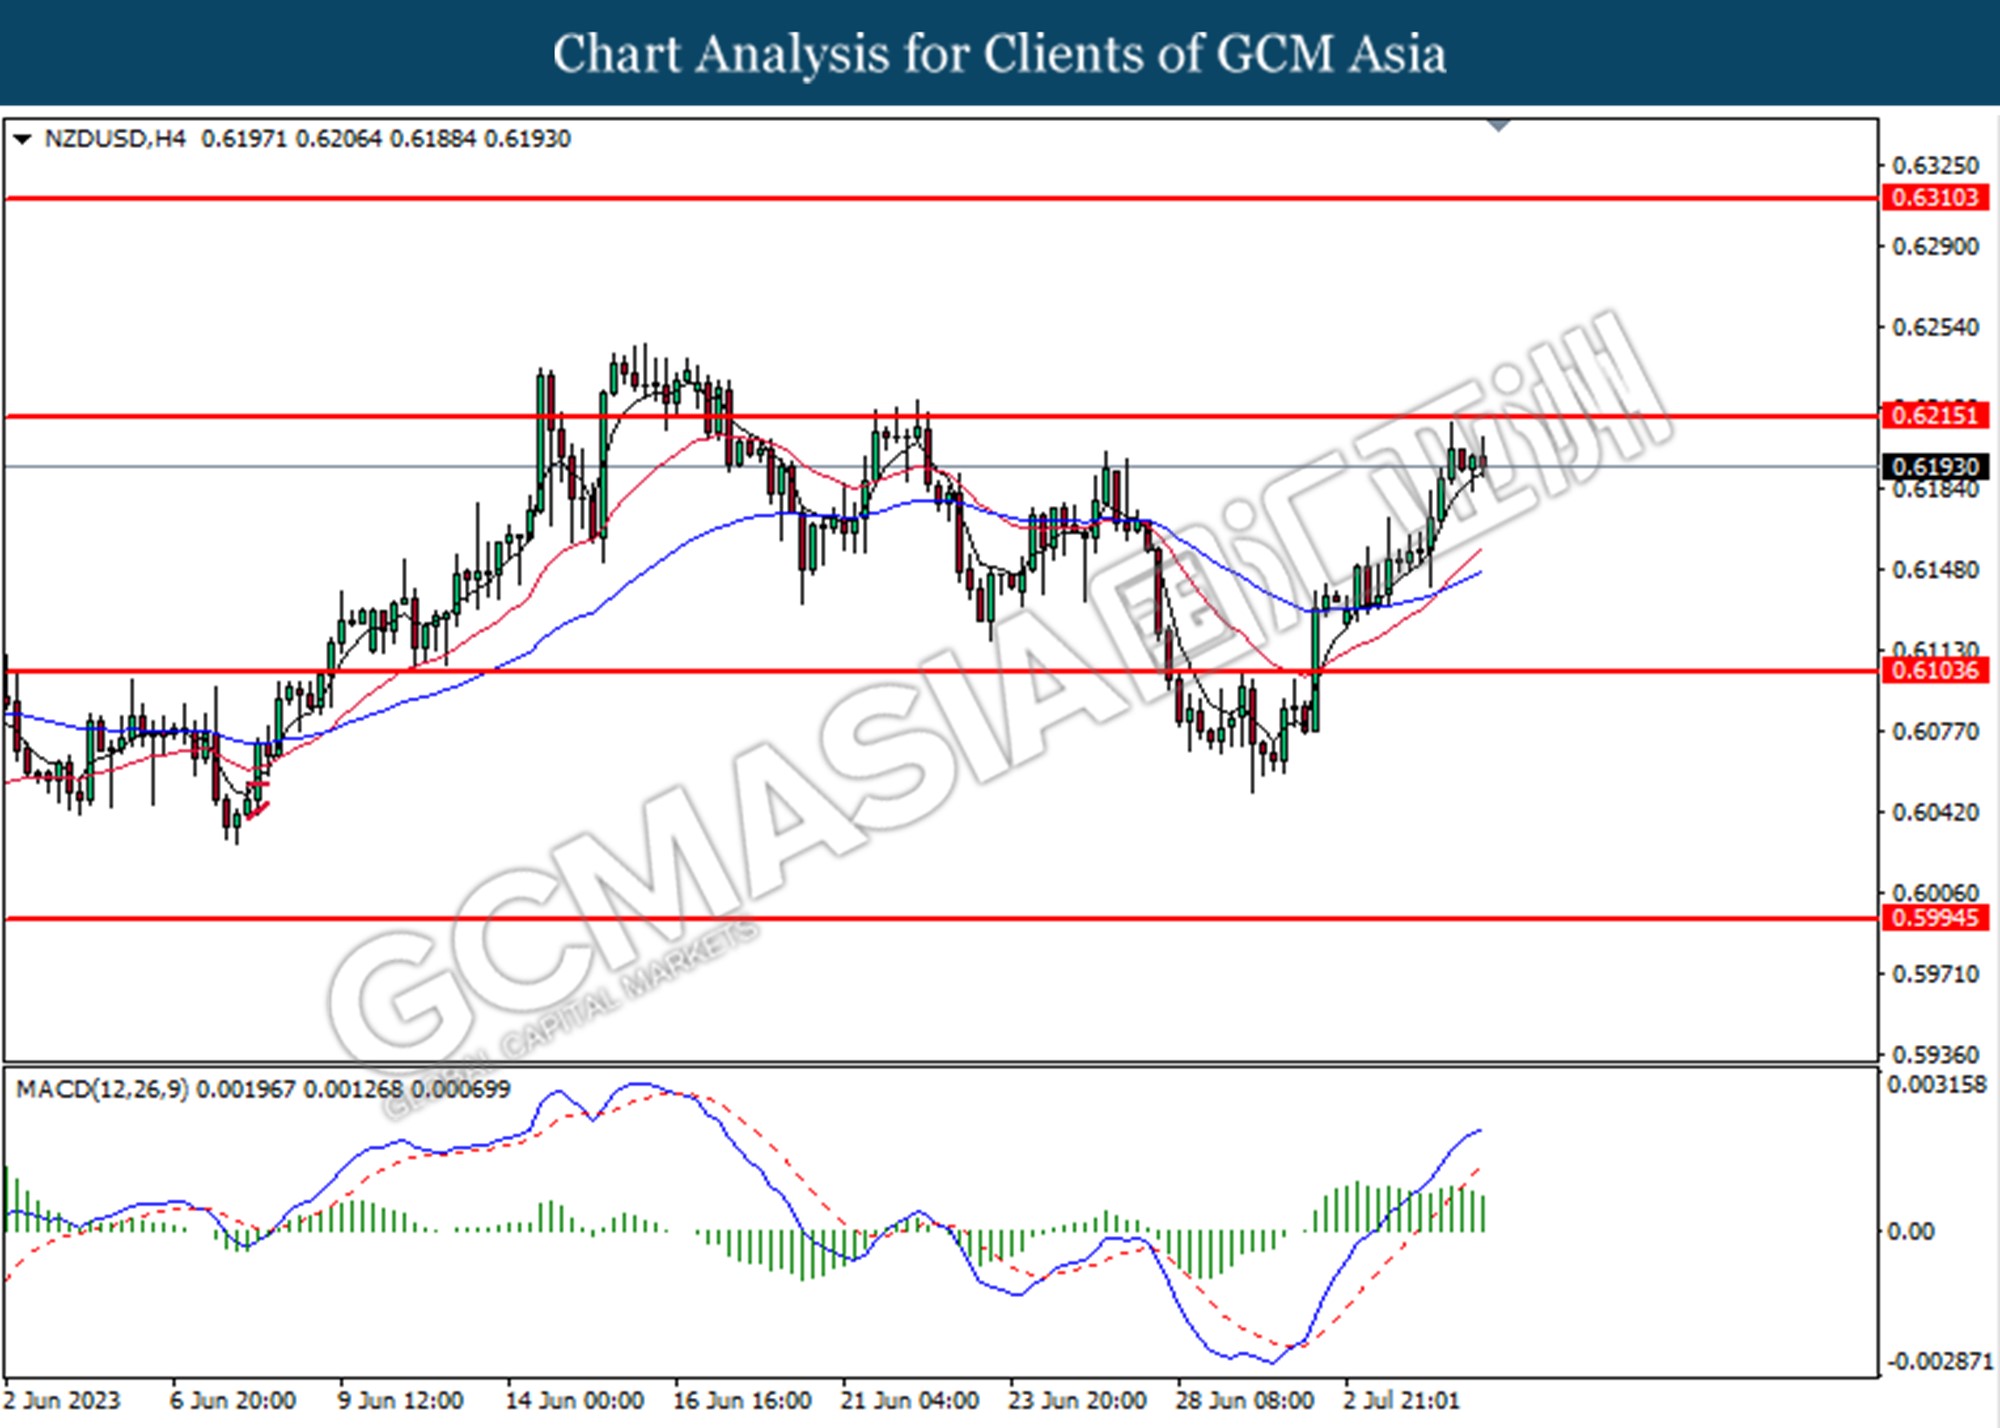2000x1428 pixels.
Task: Click the 0.63250 price axis value
Action: pos(1936,165)
